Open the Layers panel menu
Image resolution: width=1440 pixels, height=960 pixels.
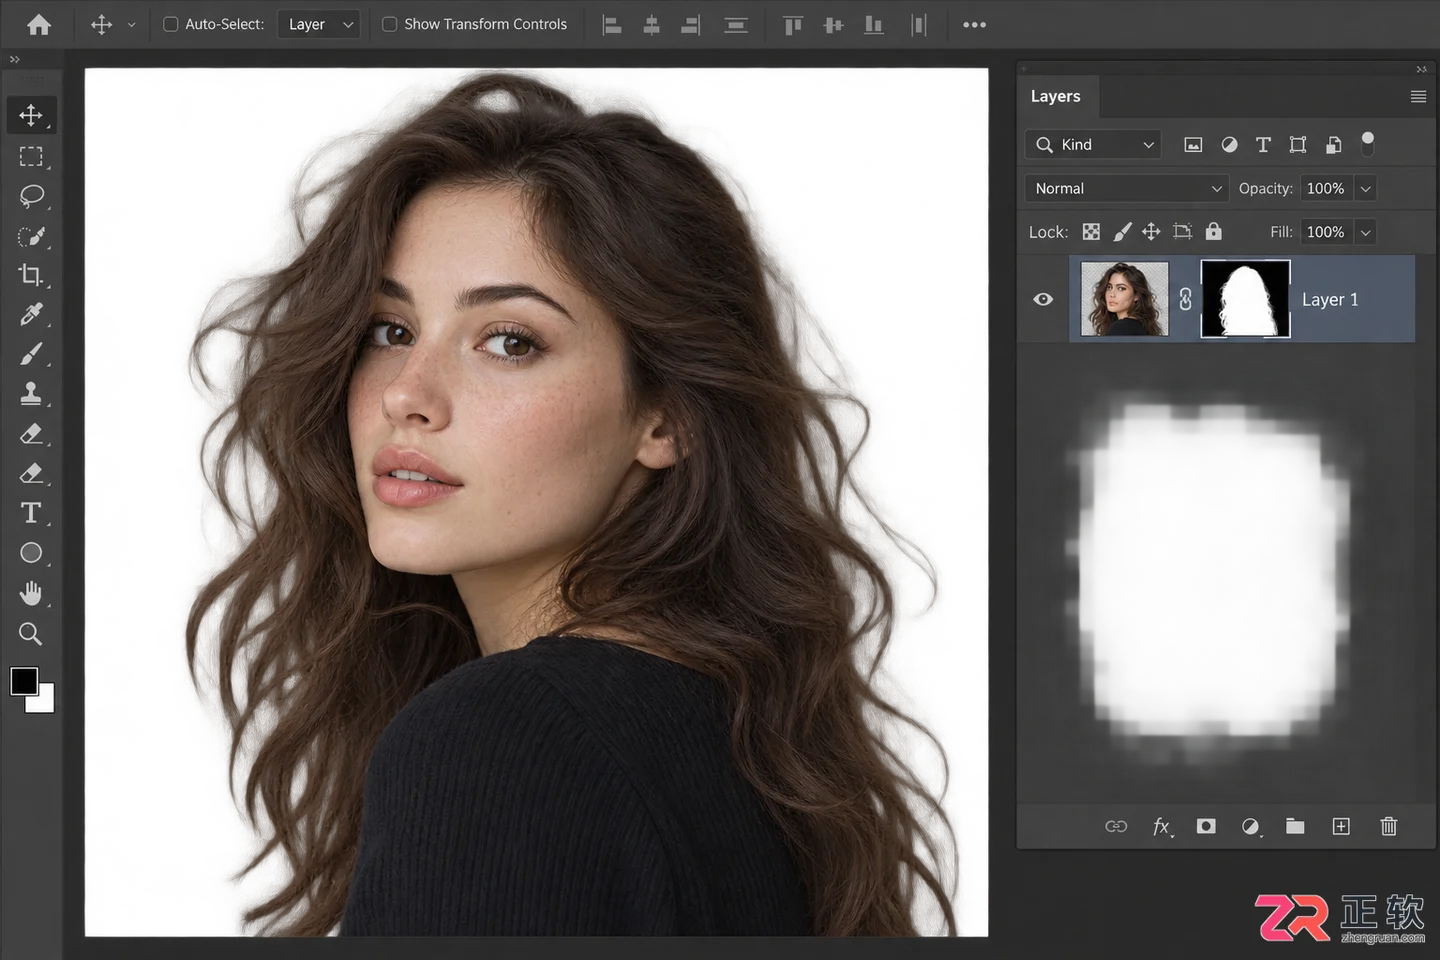click(1418, 96)
